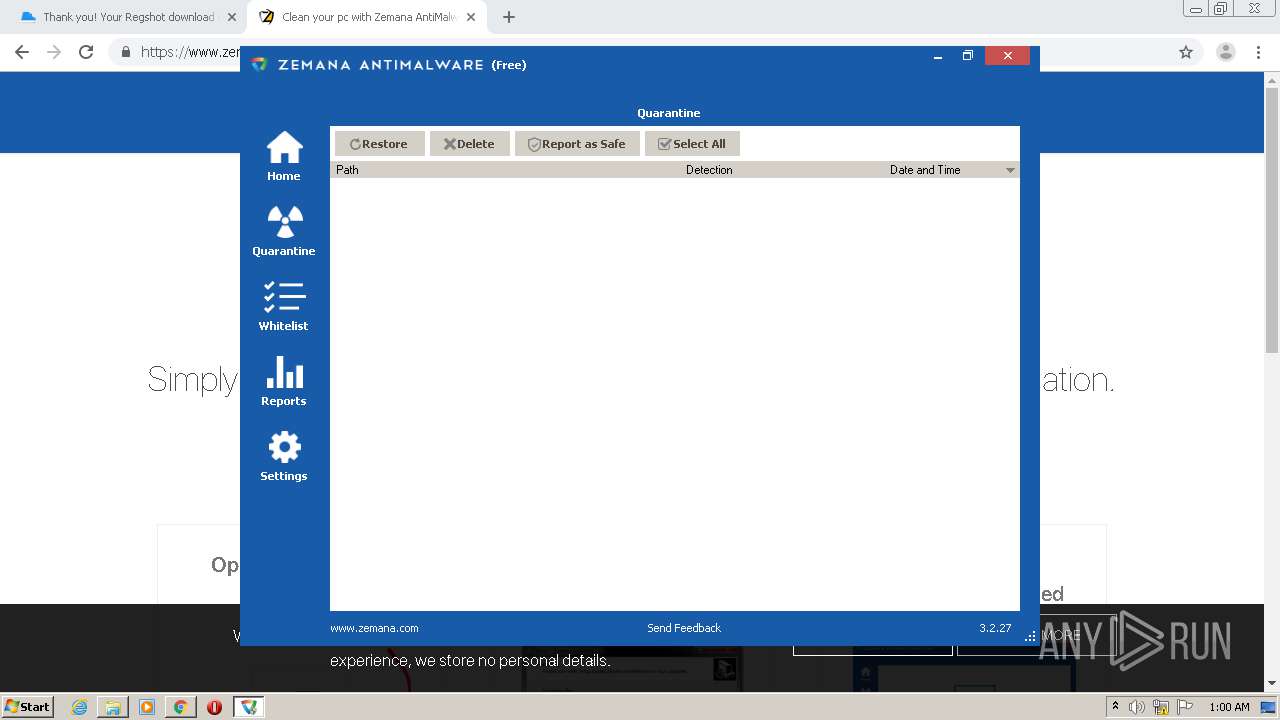
Task: Close the Zemana AntiMalware window
Action: coord(1007,56)
